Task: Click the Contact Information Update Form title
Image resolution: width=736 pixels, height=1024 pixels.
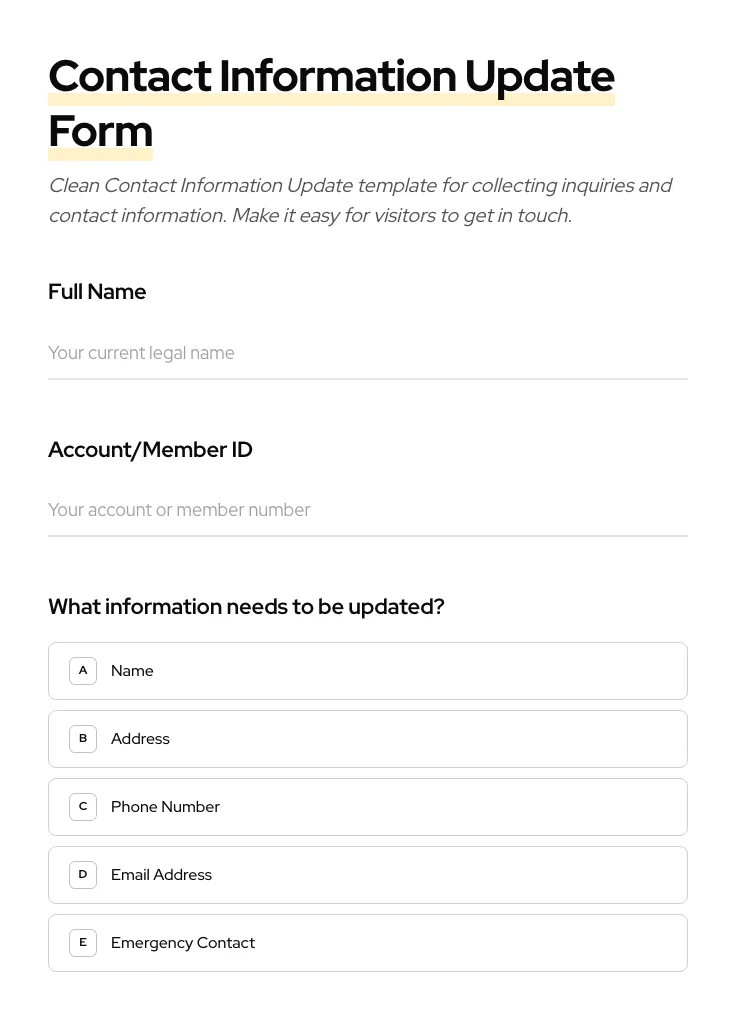Action: pos(331,76)
